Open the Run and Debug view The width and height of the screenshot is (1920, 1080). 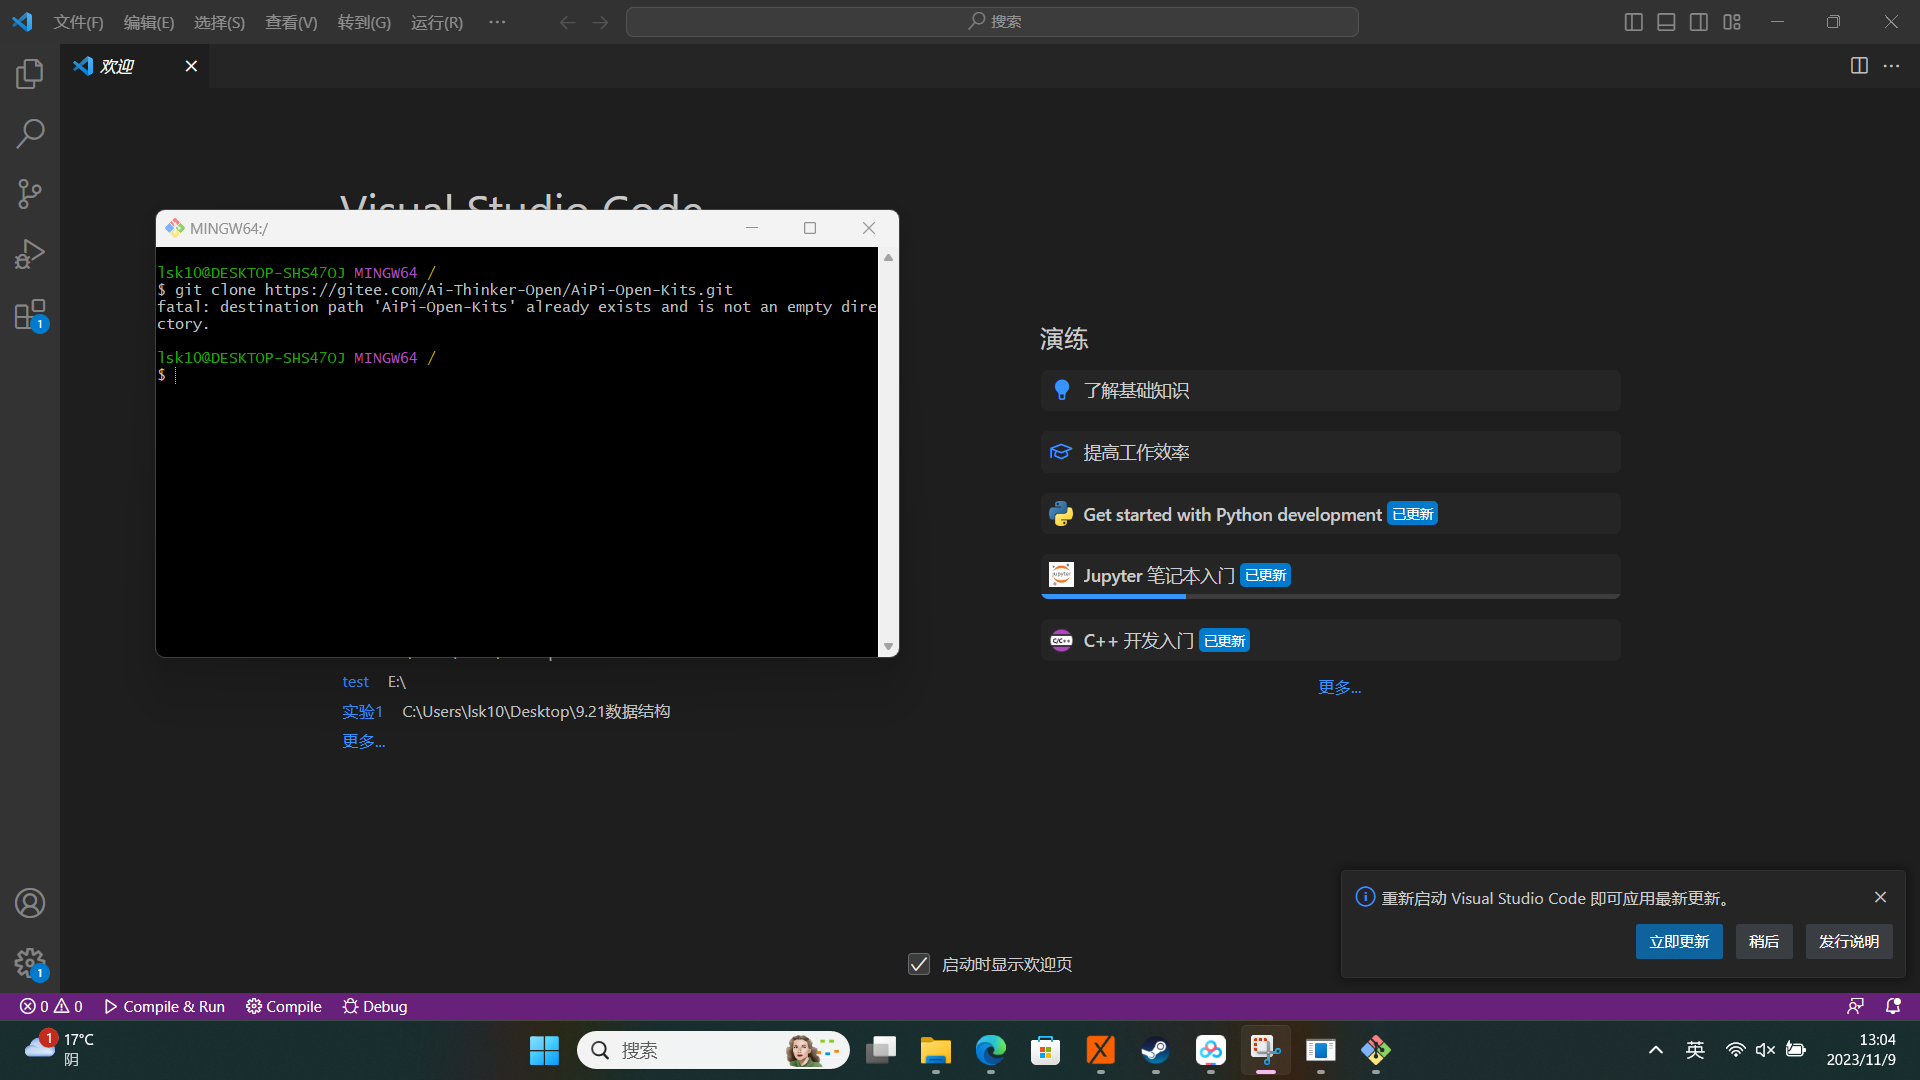coord(30,253)
